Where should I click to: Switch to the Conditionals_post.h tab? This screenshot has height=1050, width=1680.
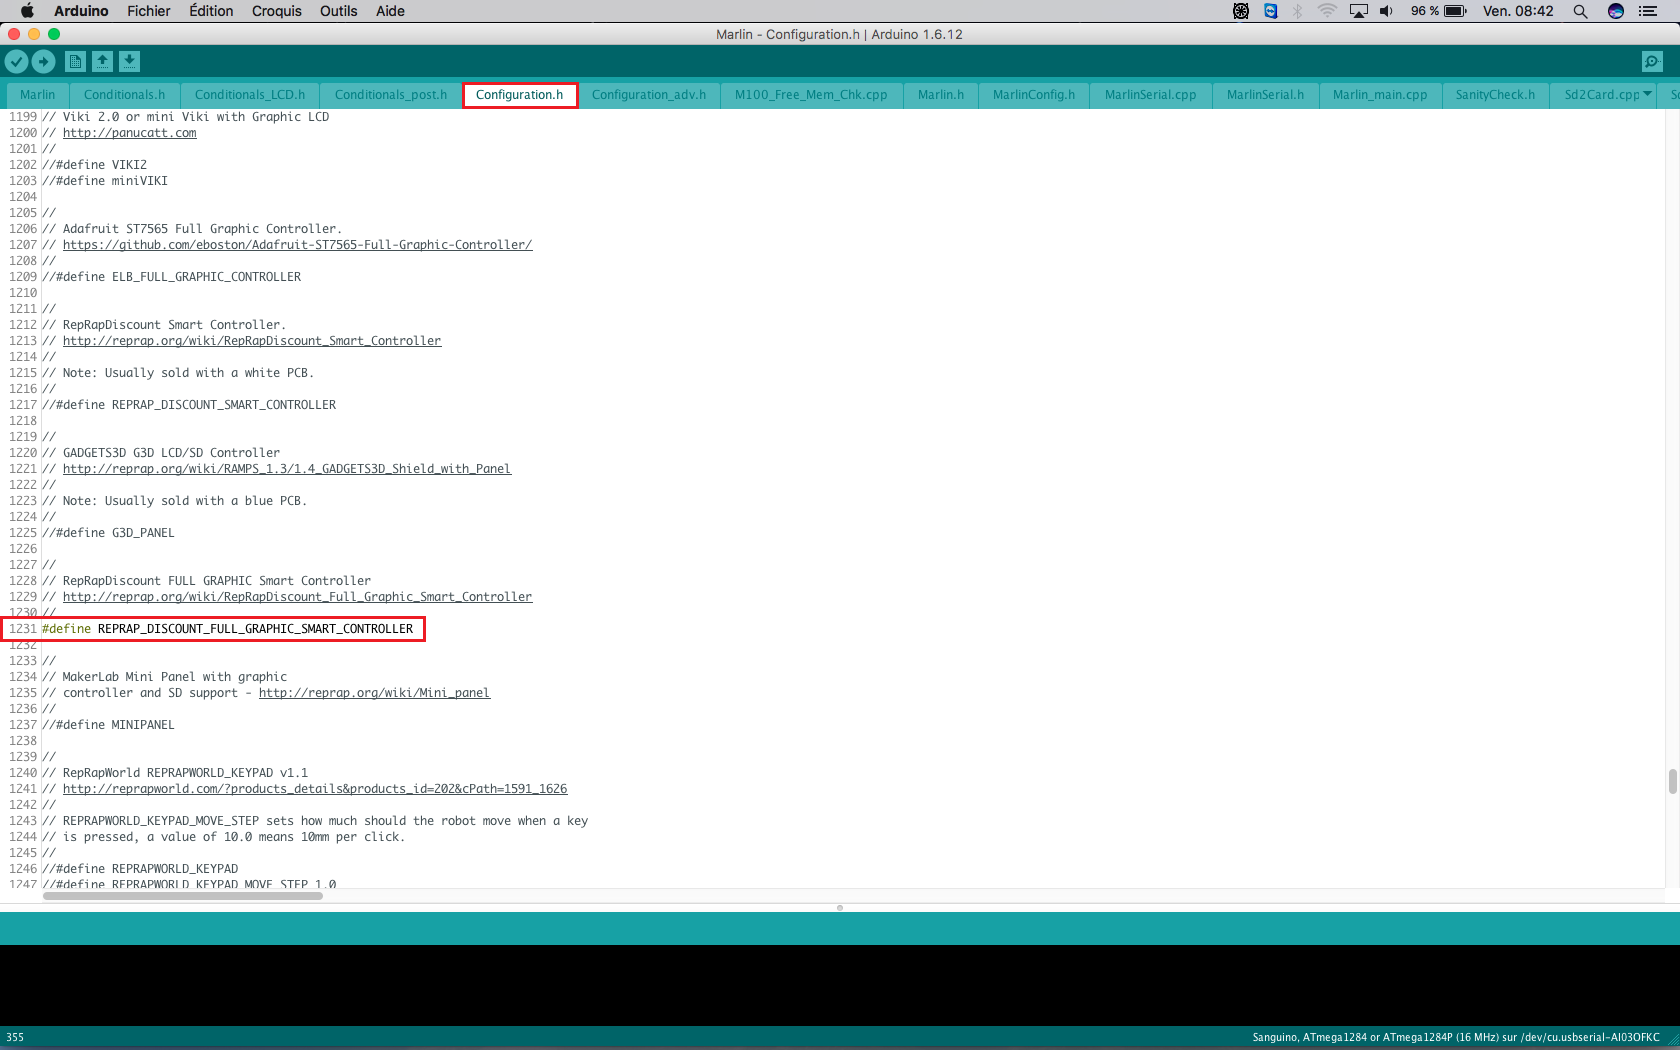[391, 95]
